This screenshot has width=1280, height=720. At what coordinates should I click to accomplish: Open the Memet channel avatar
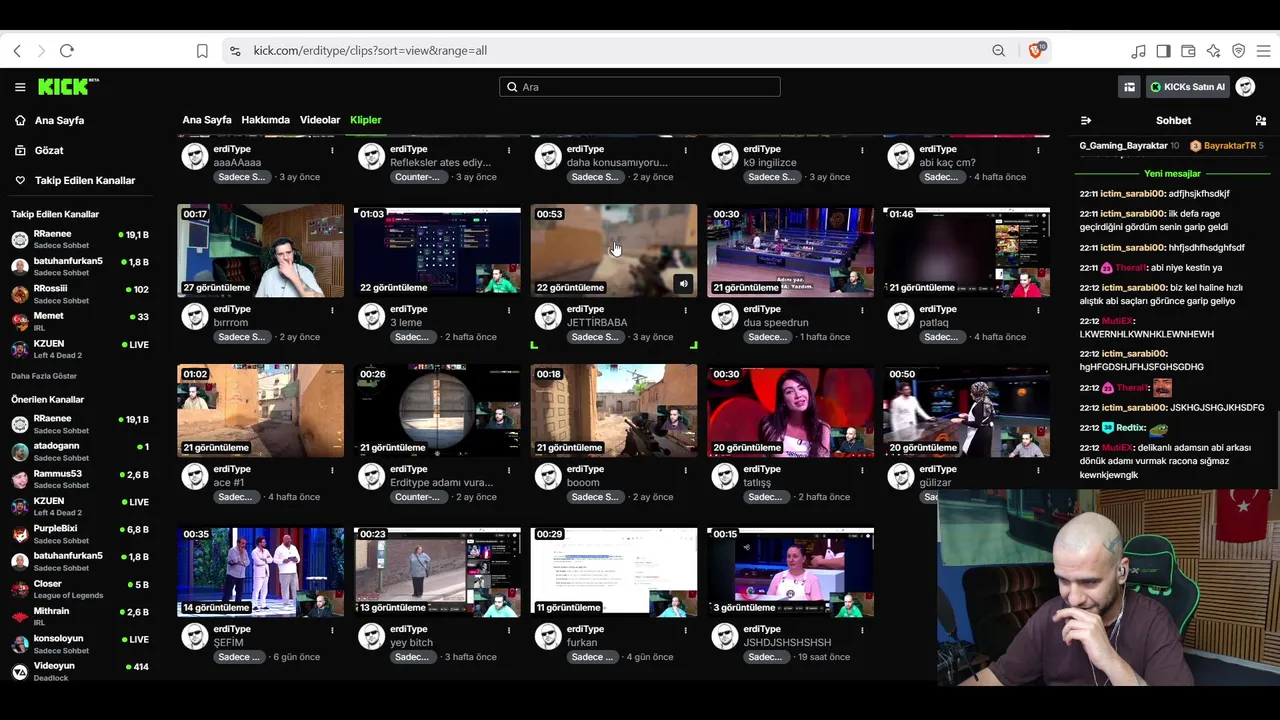click(20, 321)
